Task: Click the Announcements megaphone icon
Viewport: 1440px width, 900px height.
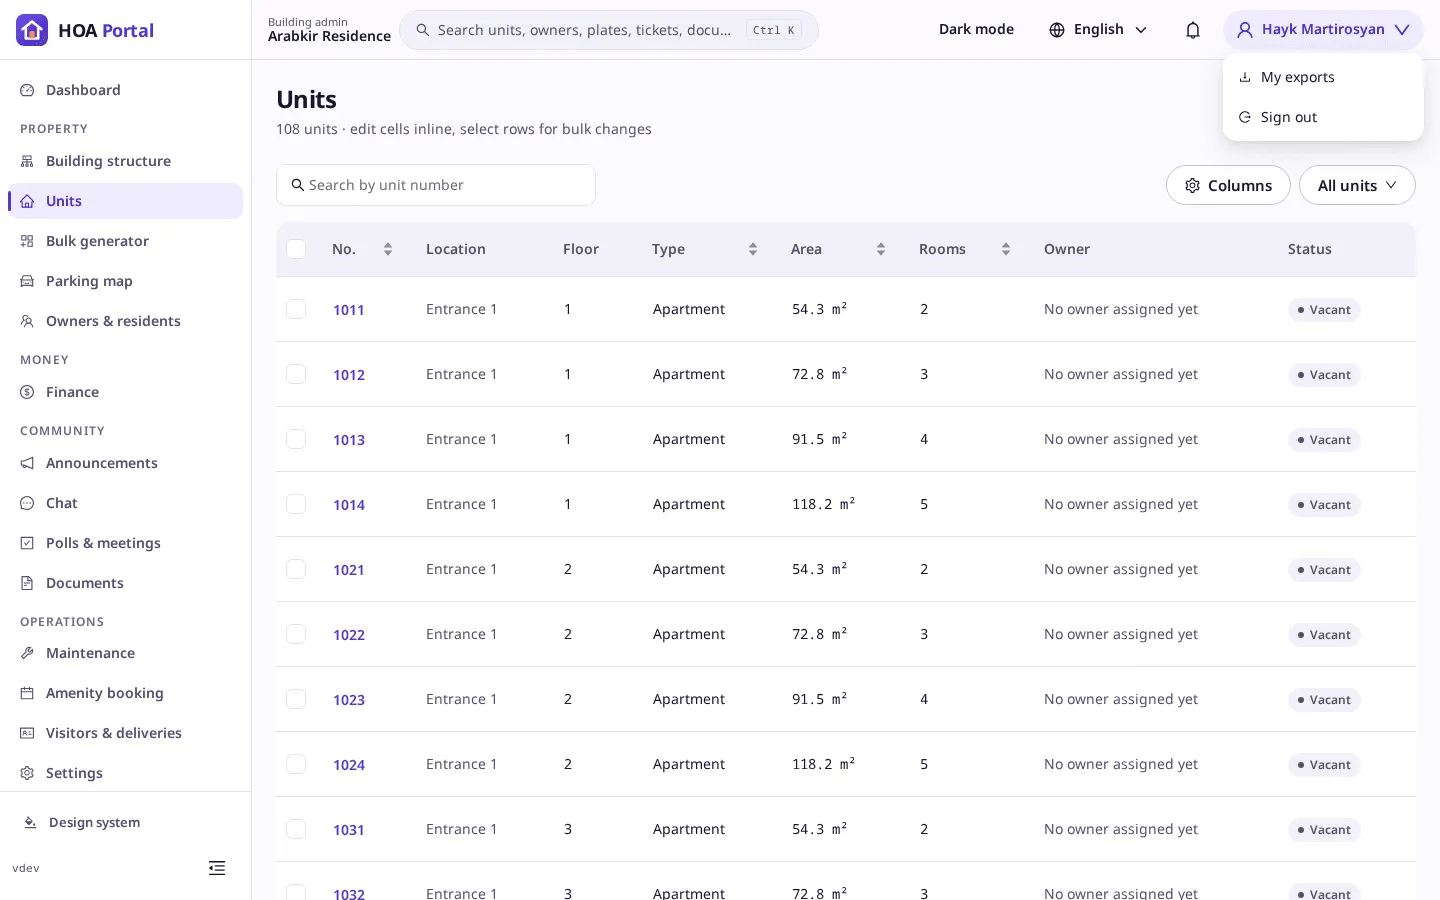Action: pos(27,463)
